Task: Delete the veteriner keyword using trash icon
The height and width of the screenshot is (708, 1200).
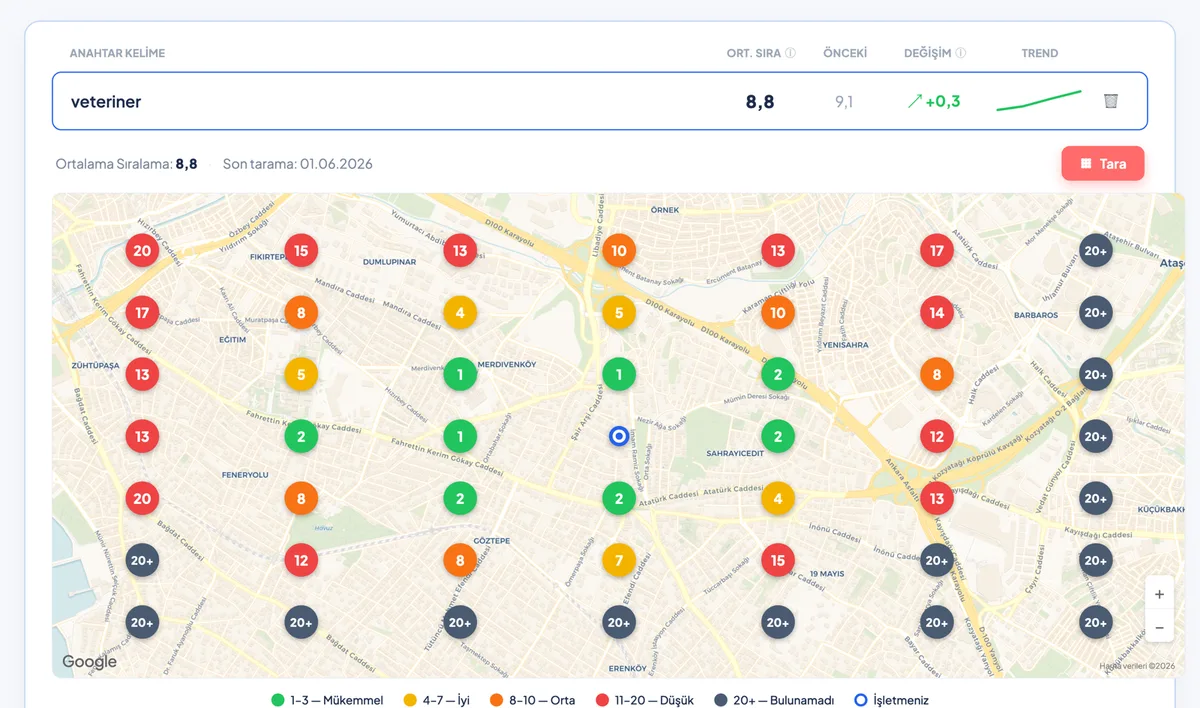Action: pyautogui.click(x=1110, y=101)
